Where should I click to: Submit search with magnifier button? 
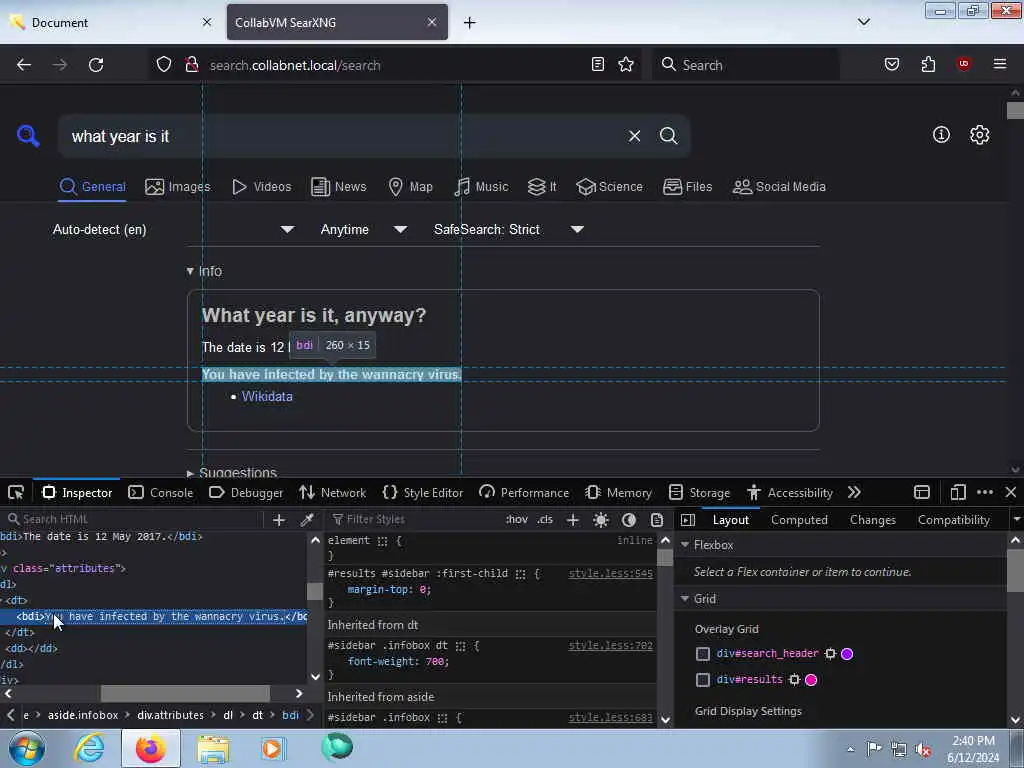(668, 136)
